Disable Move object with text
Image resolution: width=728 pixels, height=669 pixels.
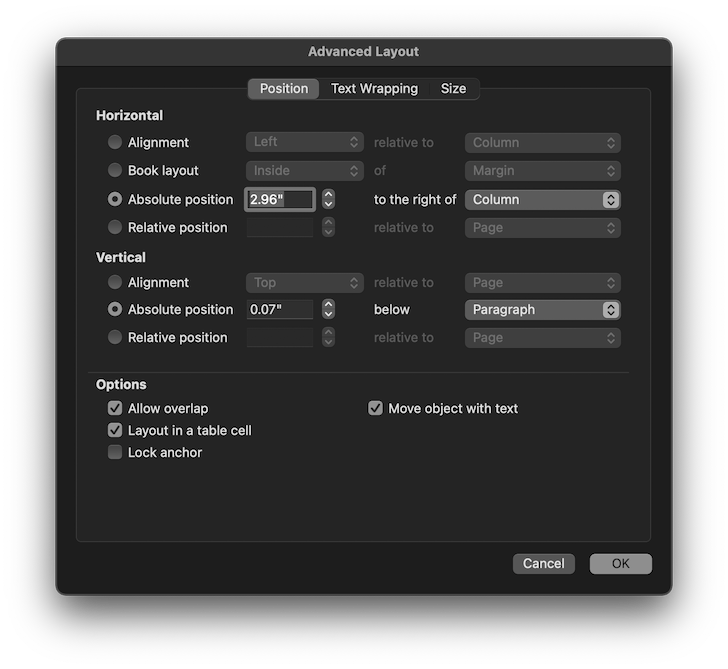pos(376,409)
